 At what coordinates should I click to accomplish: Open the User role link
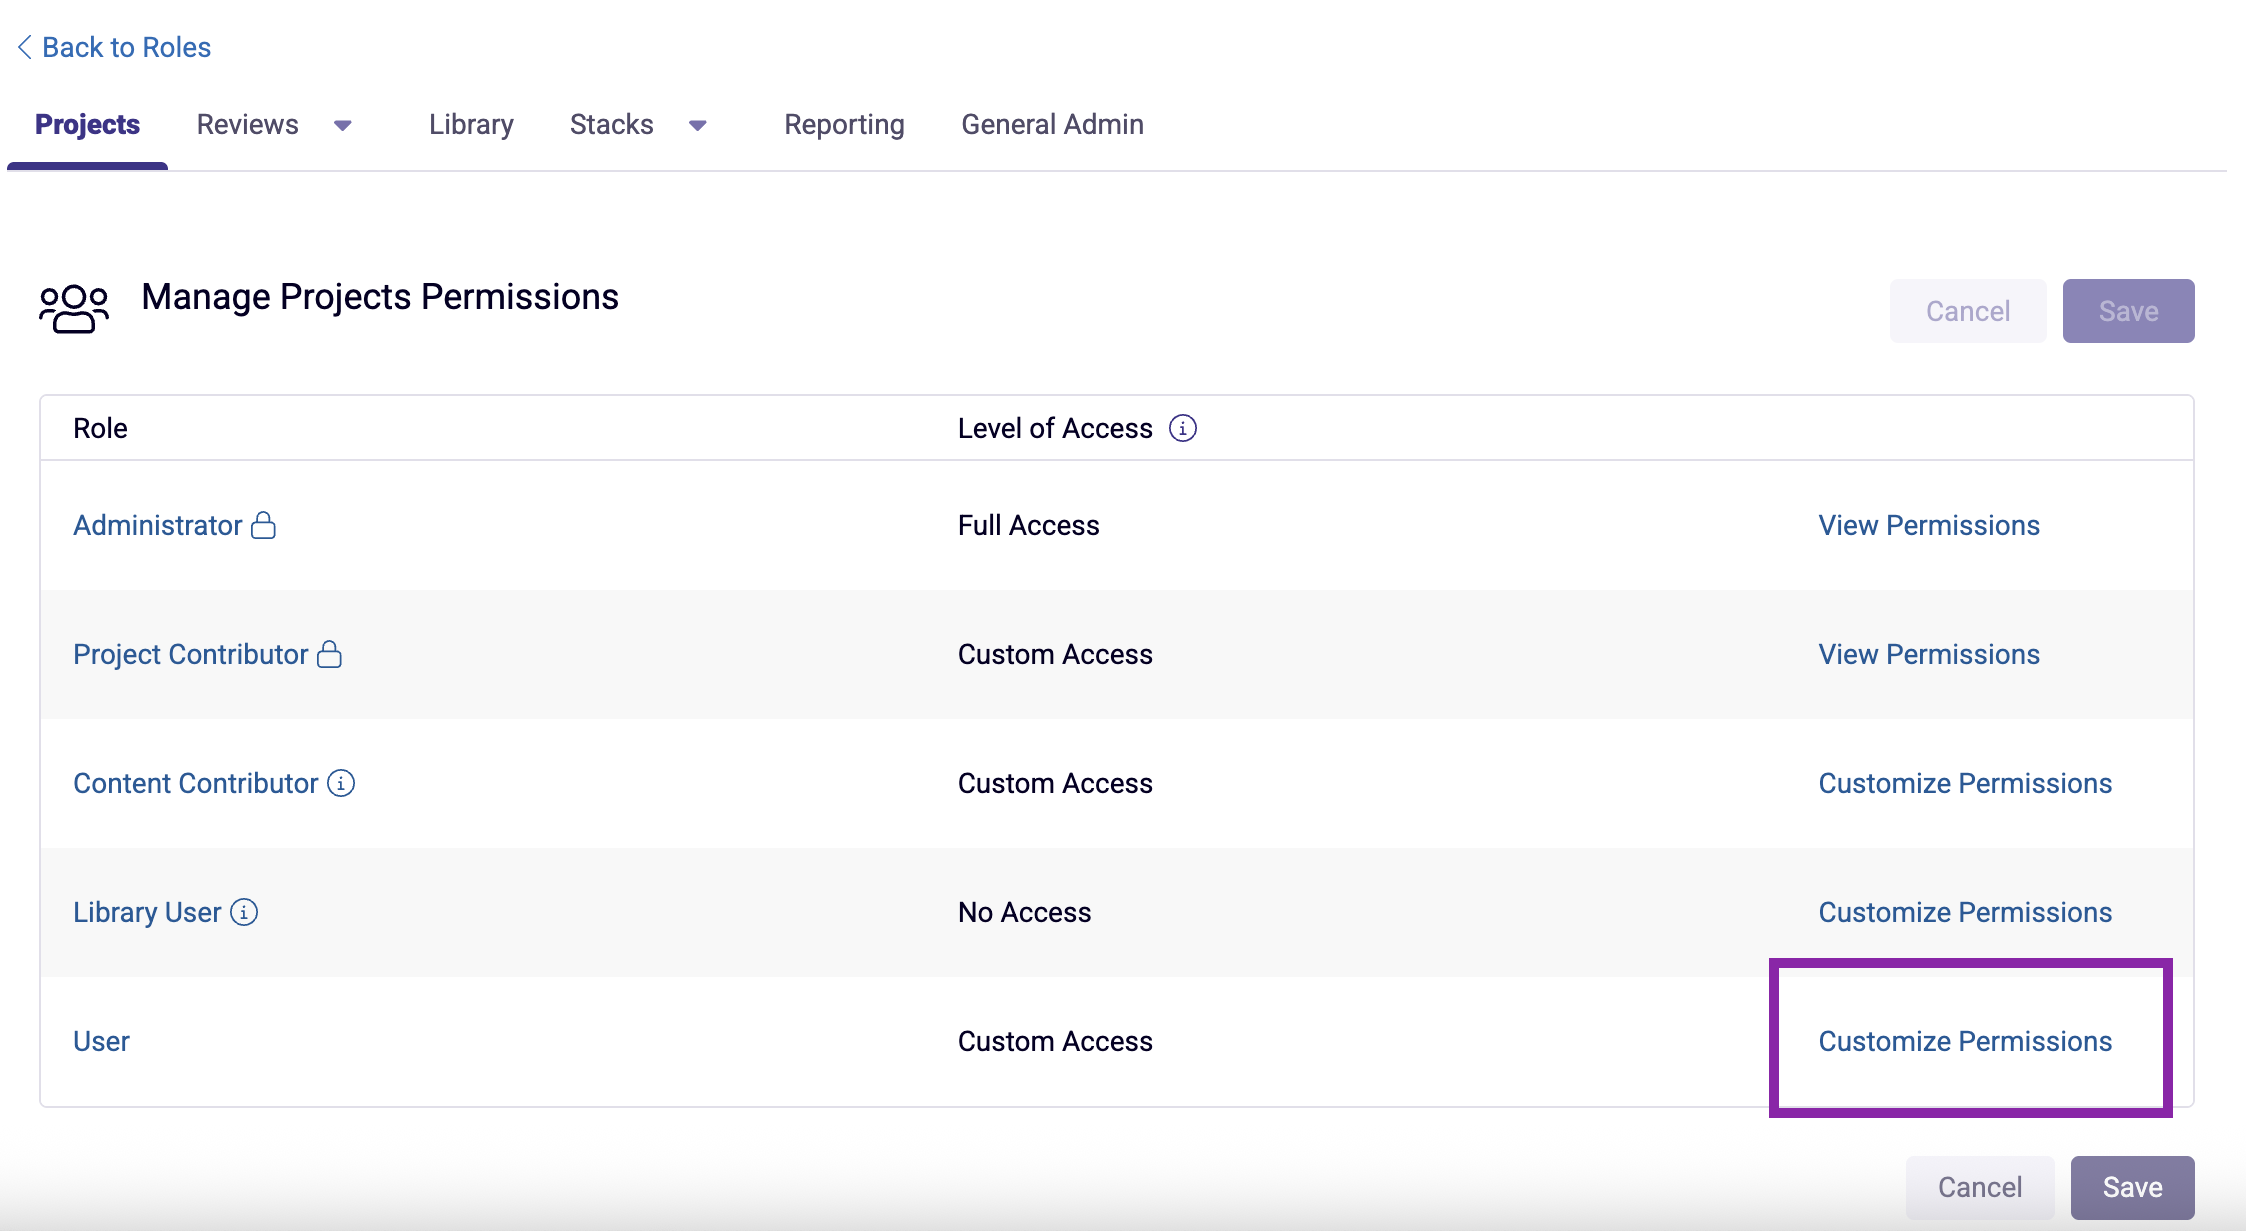click(101, 1041)
